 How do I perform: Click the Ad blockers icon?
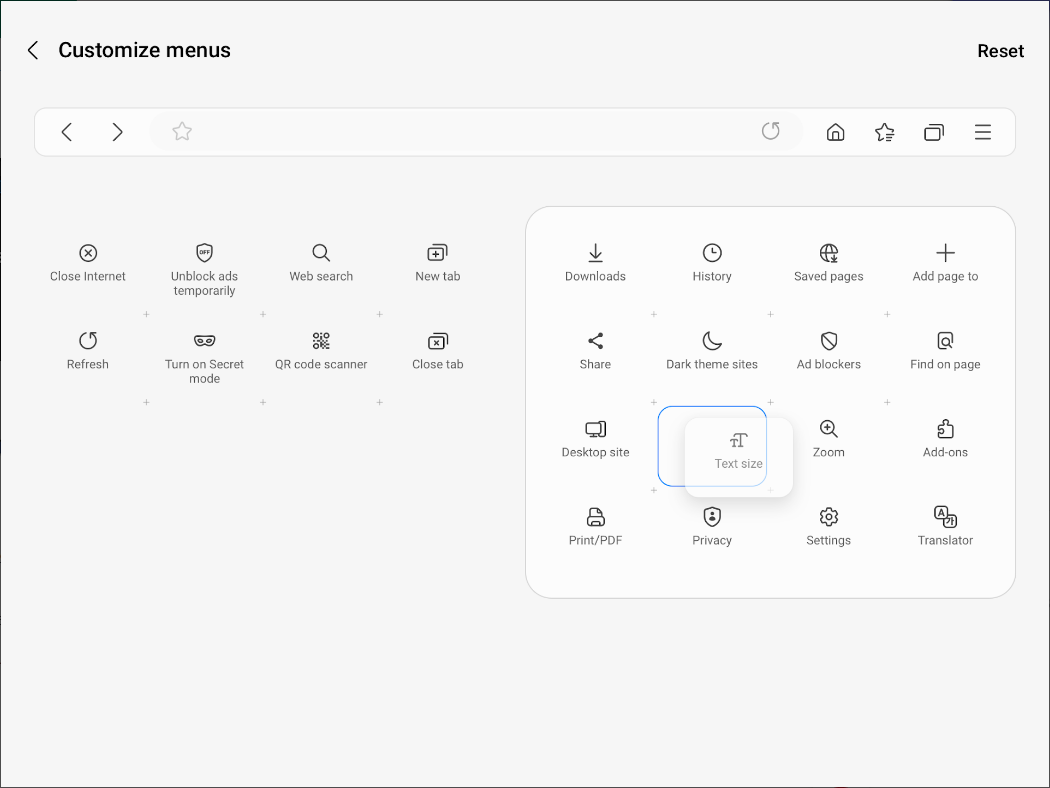828,341
